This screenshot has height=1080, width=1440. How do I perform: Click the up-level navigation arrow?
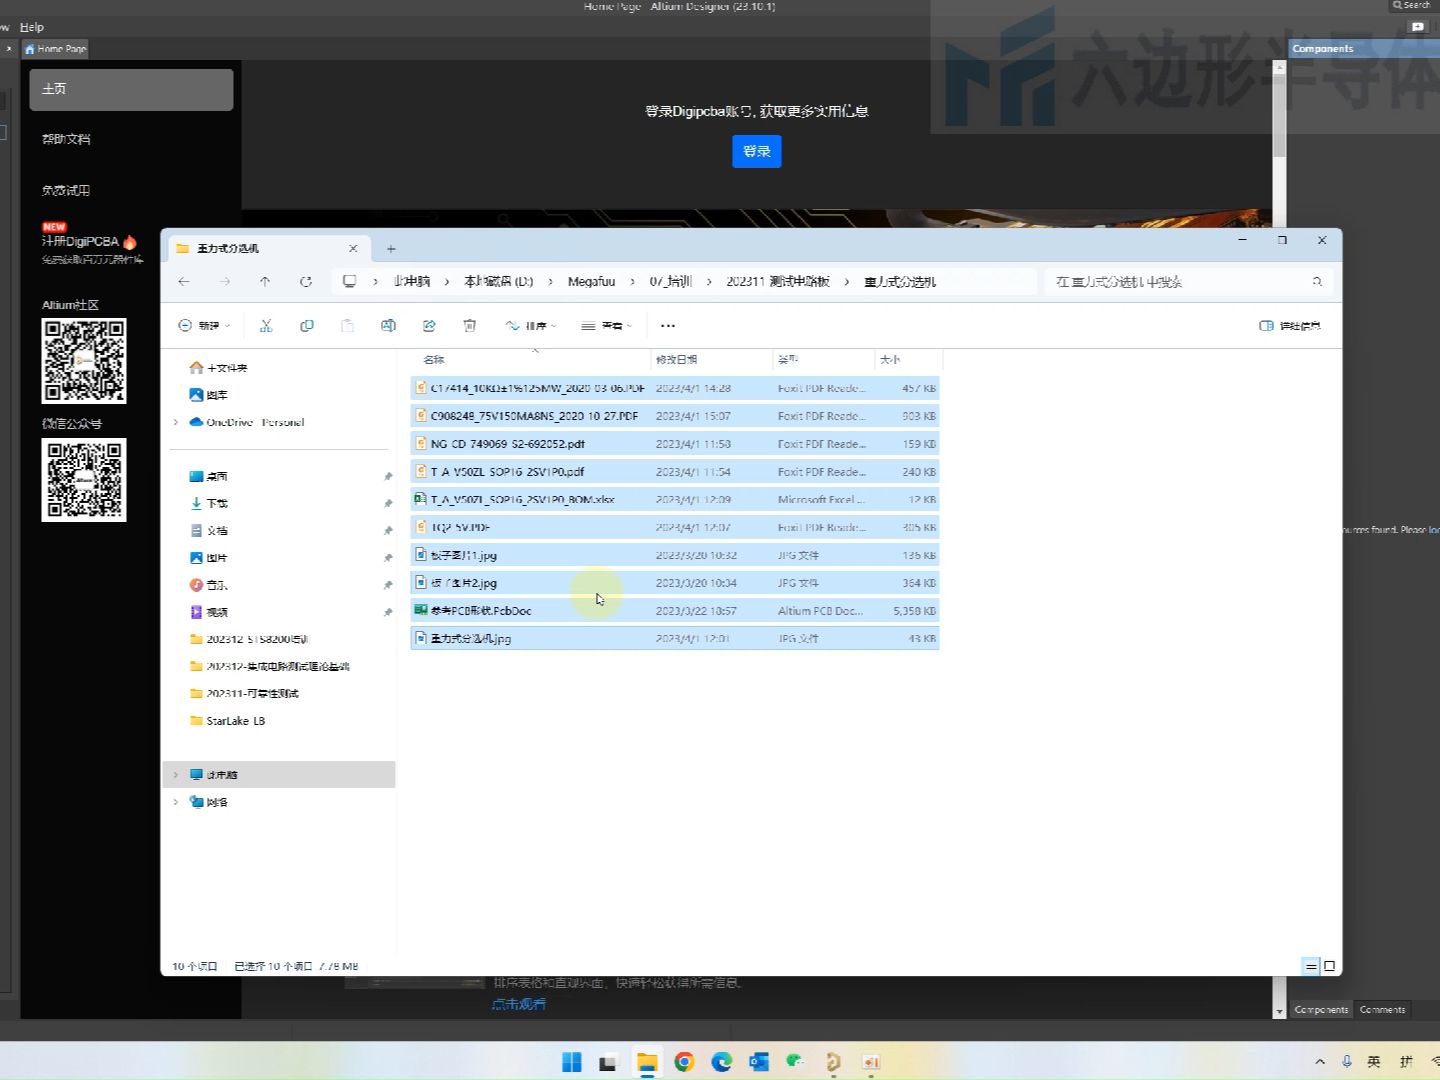(x=265, y=281)
